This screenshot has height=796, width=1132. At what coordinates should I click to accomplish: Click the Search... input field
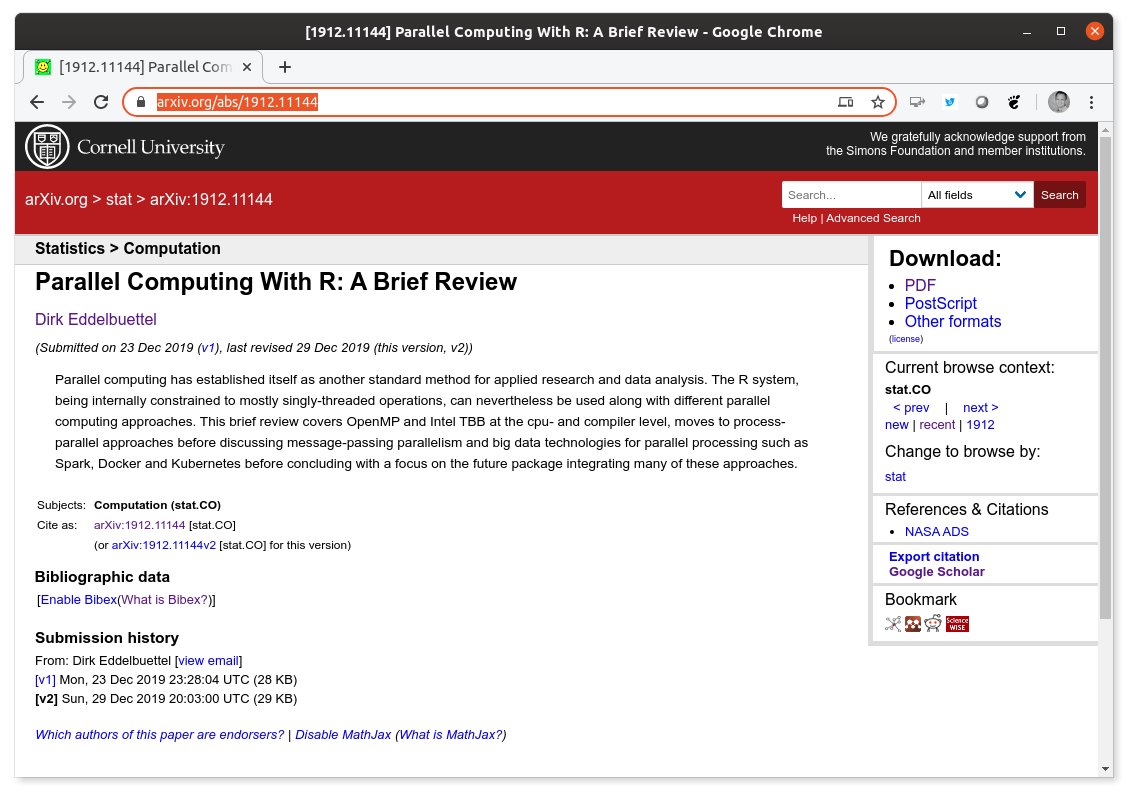[x=851, y=195]
